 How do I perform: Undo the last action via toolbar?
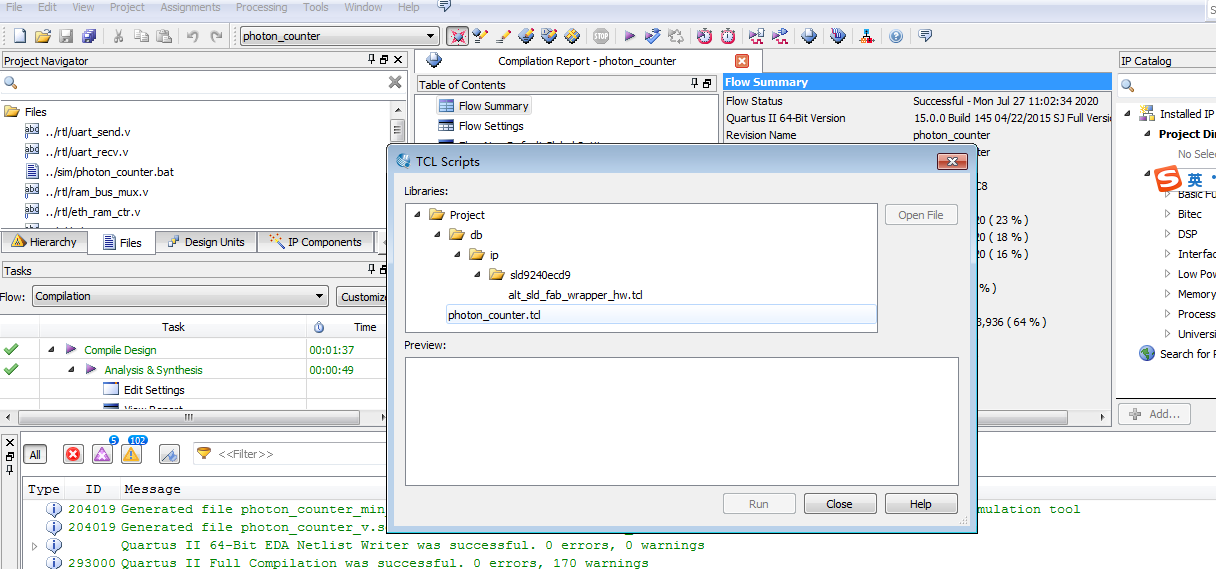coord(192,36)
